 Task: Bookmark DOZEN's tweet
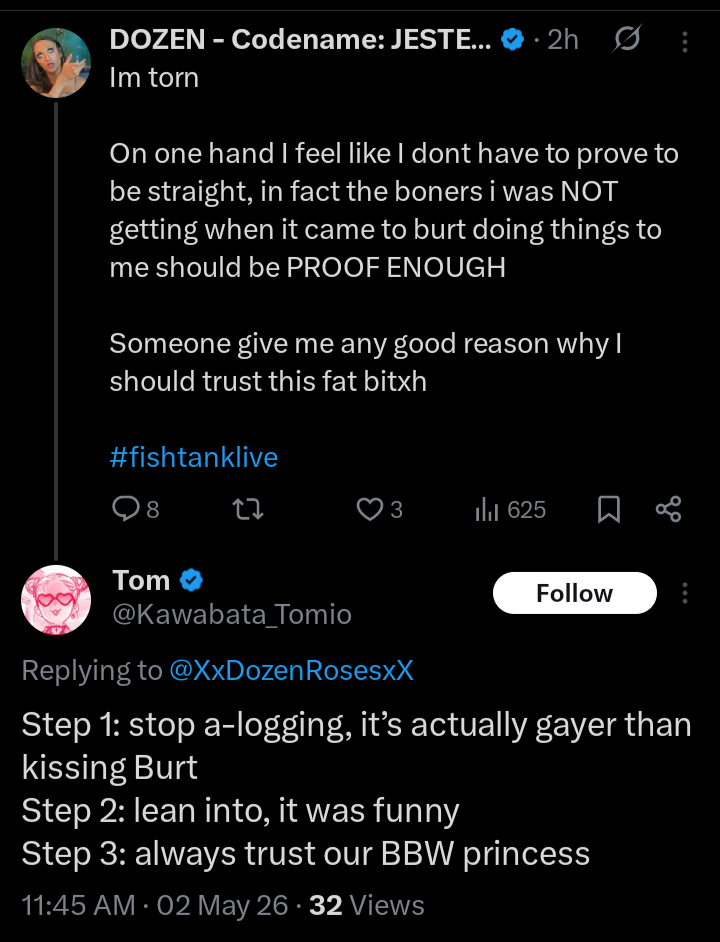tap(609, 509)
